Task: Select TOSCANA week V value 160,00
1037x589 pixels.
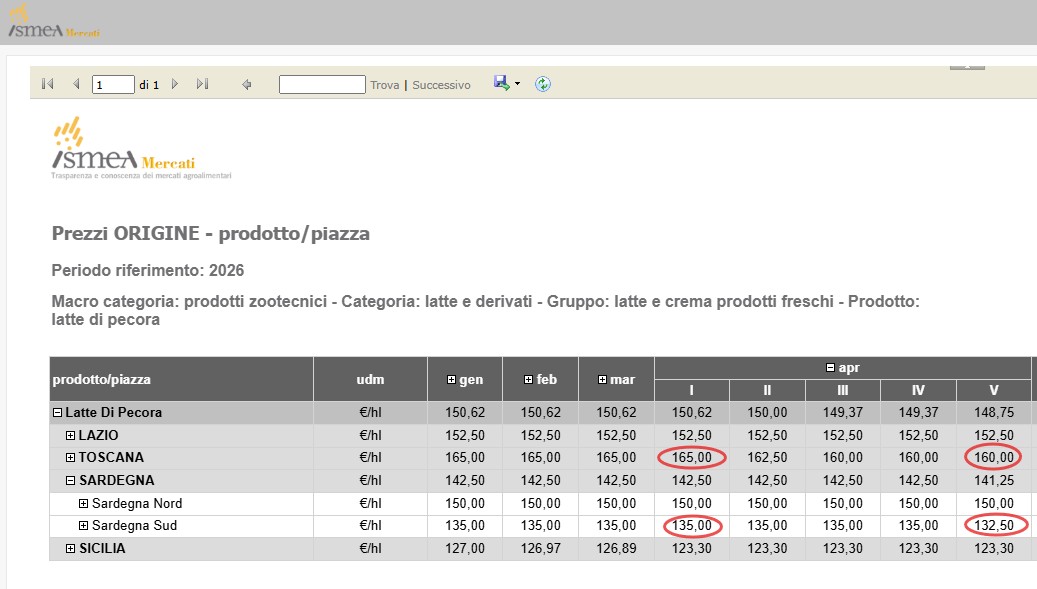Action: click(993, 457)
